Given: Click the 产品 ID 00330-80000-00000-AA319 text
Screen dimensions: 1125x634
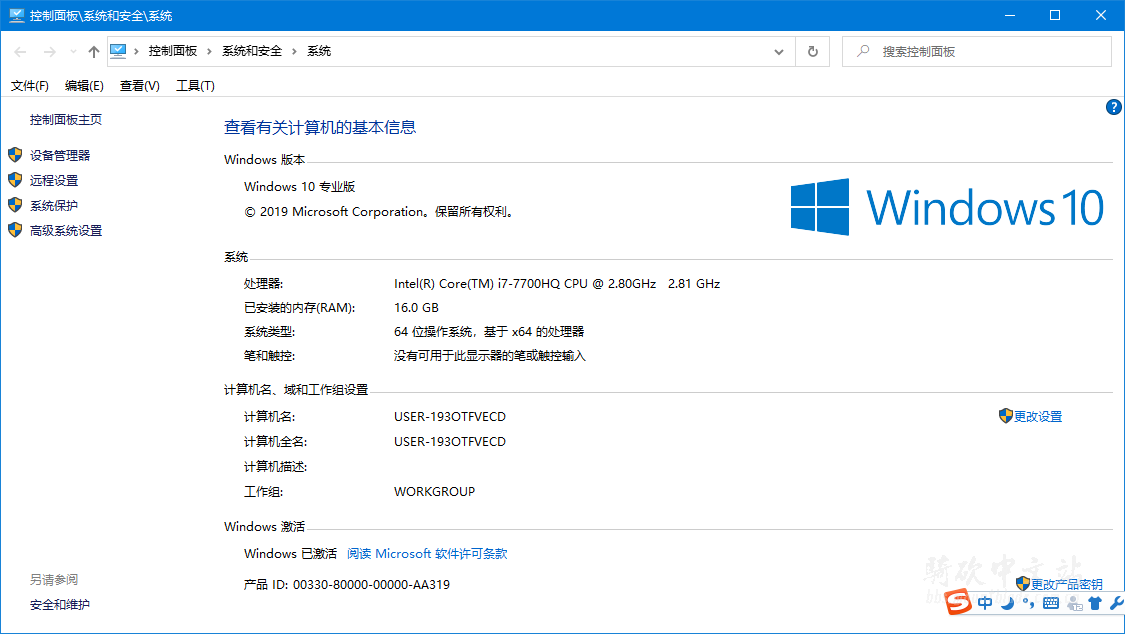Looking at the screenshot, I should (x=347, y=585).
